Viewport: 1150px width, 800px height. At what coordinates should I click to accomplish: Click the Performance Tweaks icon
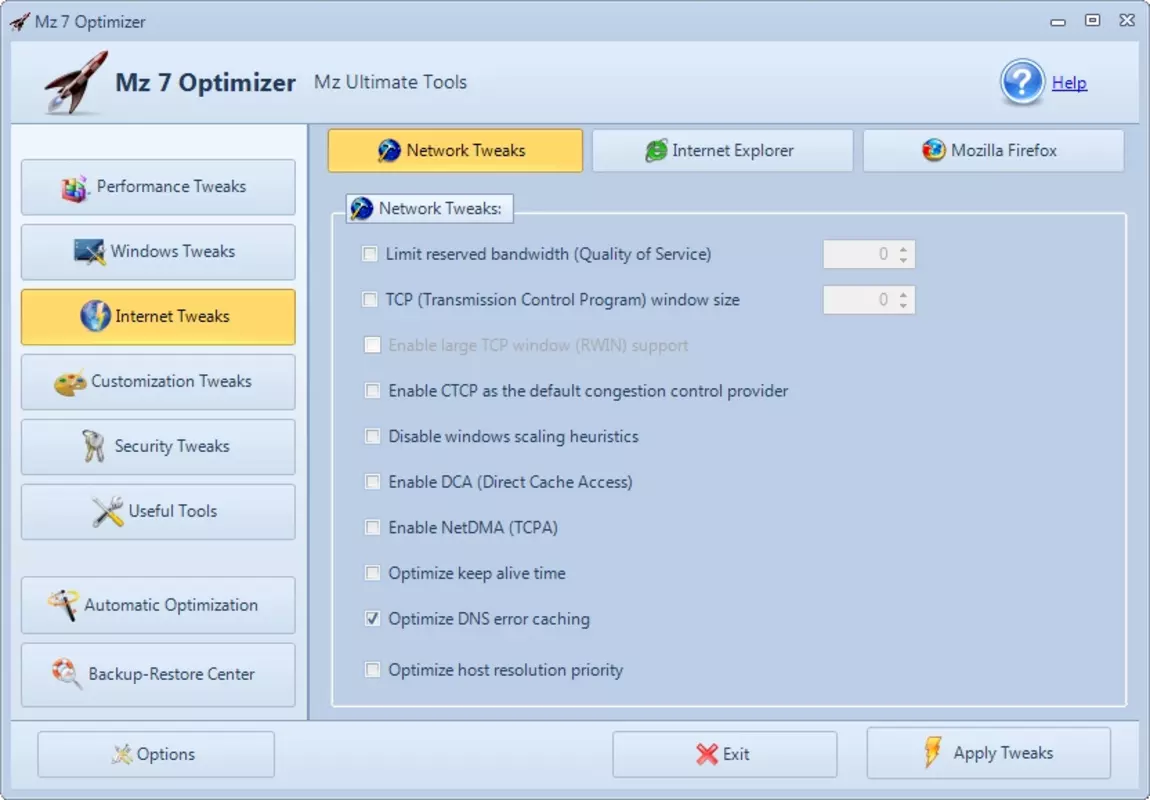point(74,188)
